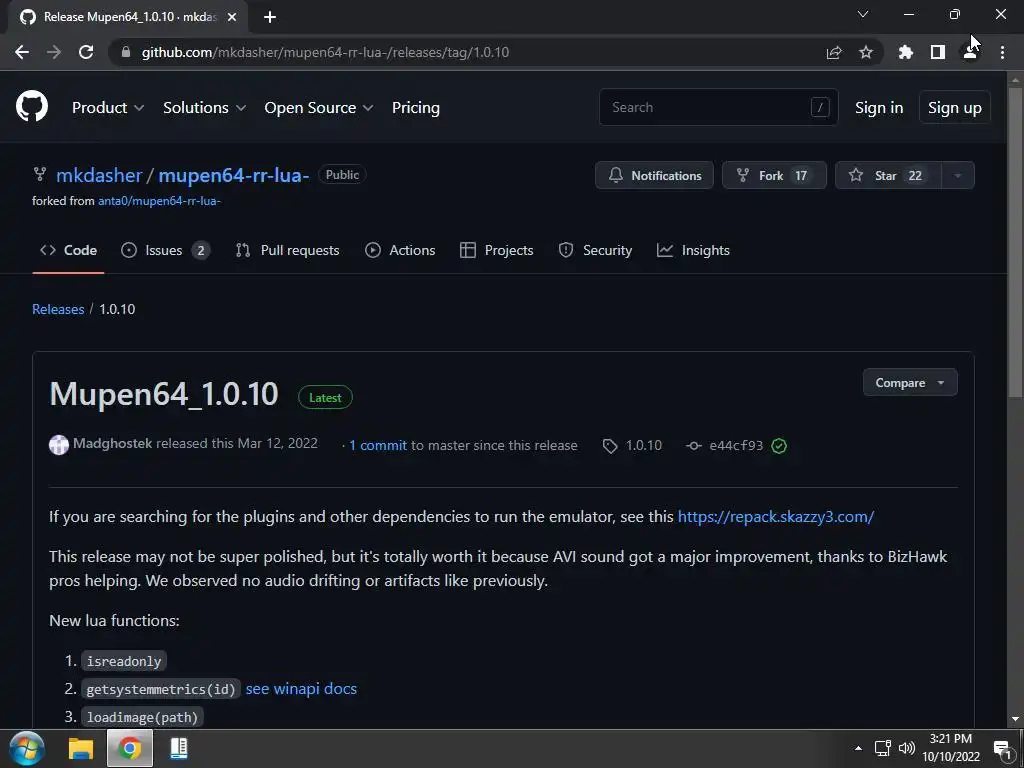Fork the repository button
This screenshot has height=768, width=1024.
pos(775,175)
